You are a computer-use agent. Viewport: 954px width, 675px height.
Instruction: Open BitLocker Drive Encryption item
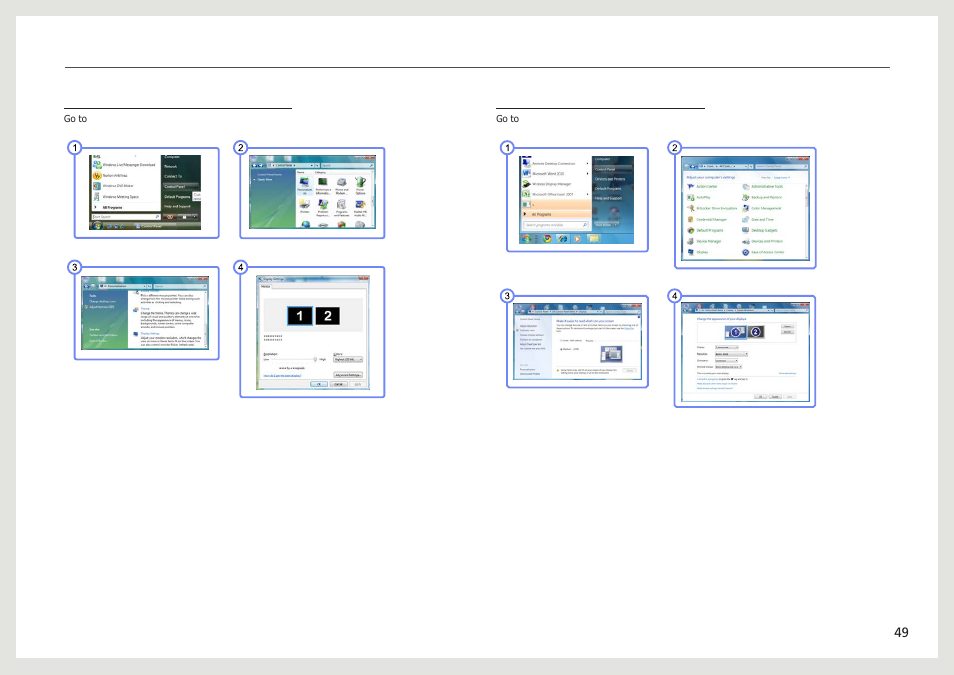tap(712, 208)
